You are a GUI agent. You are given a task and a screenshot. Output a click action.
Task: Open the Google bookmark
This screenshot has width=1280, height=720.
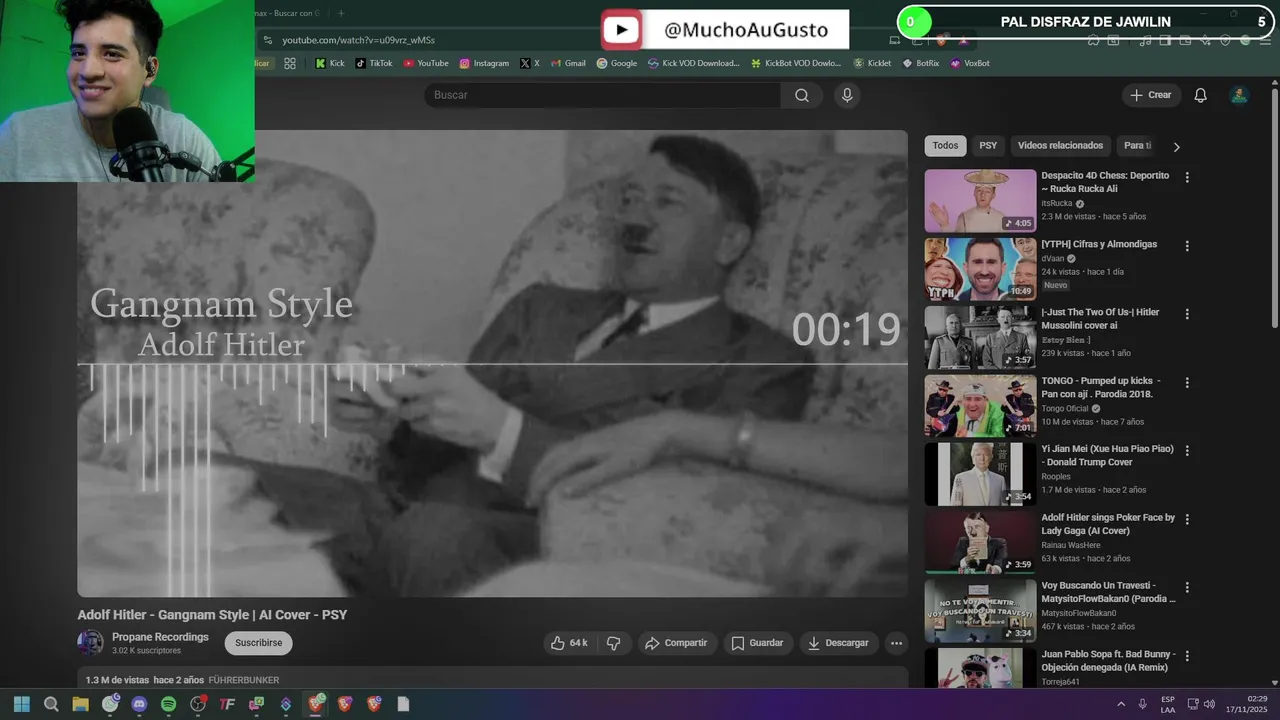[x=616, y=63]
